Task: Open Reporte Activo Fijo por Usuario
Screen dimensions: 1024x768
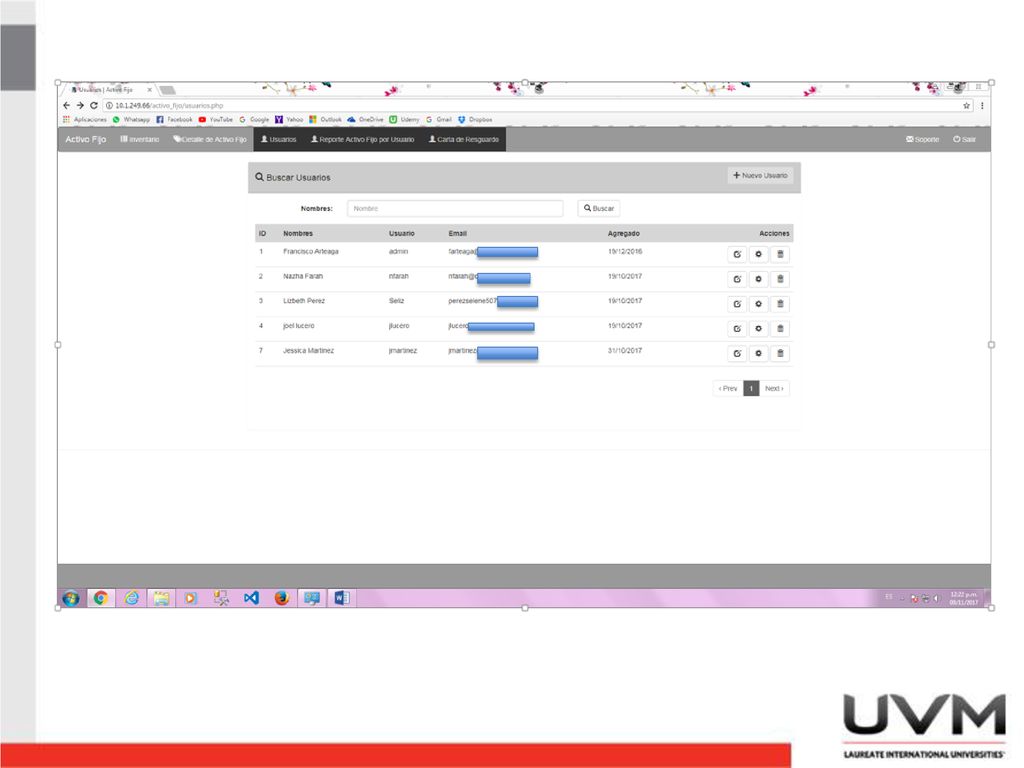Action: 362,139
